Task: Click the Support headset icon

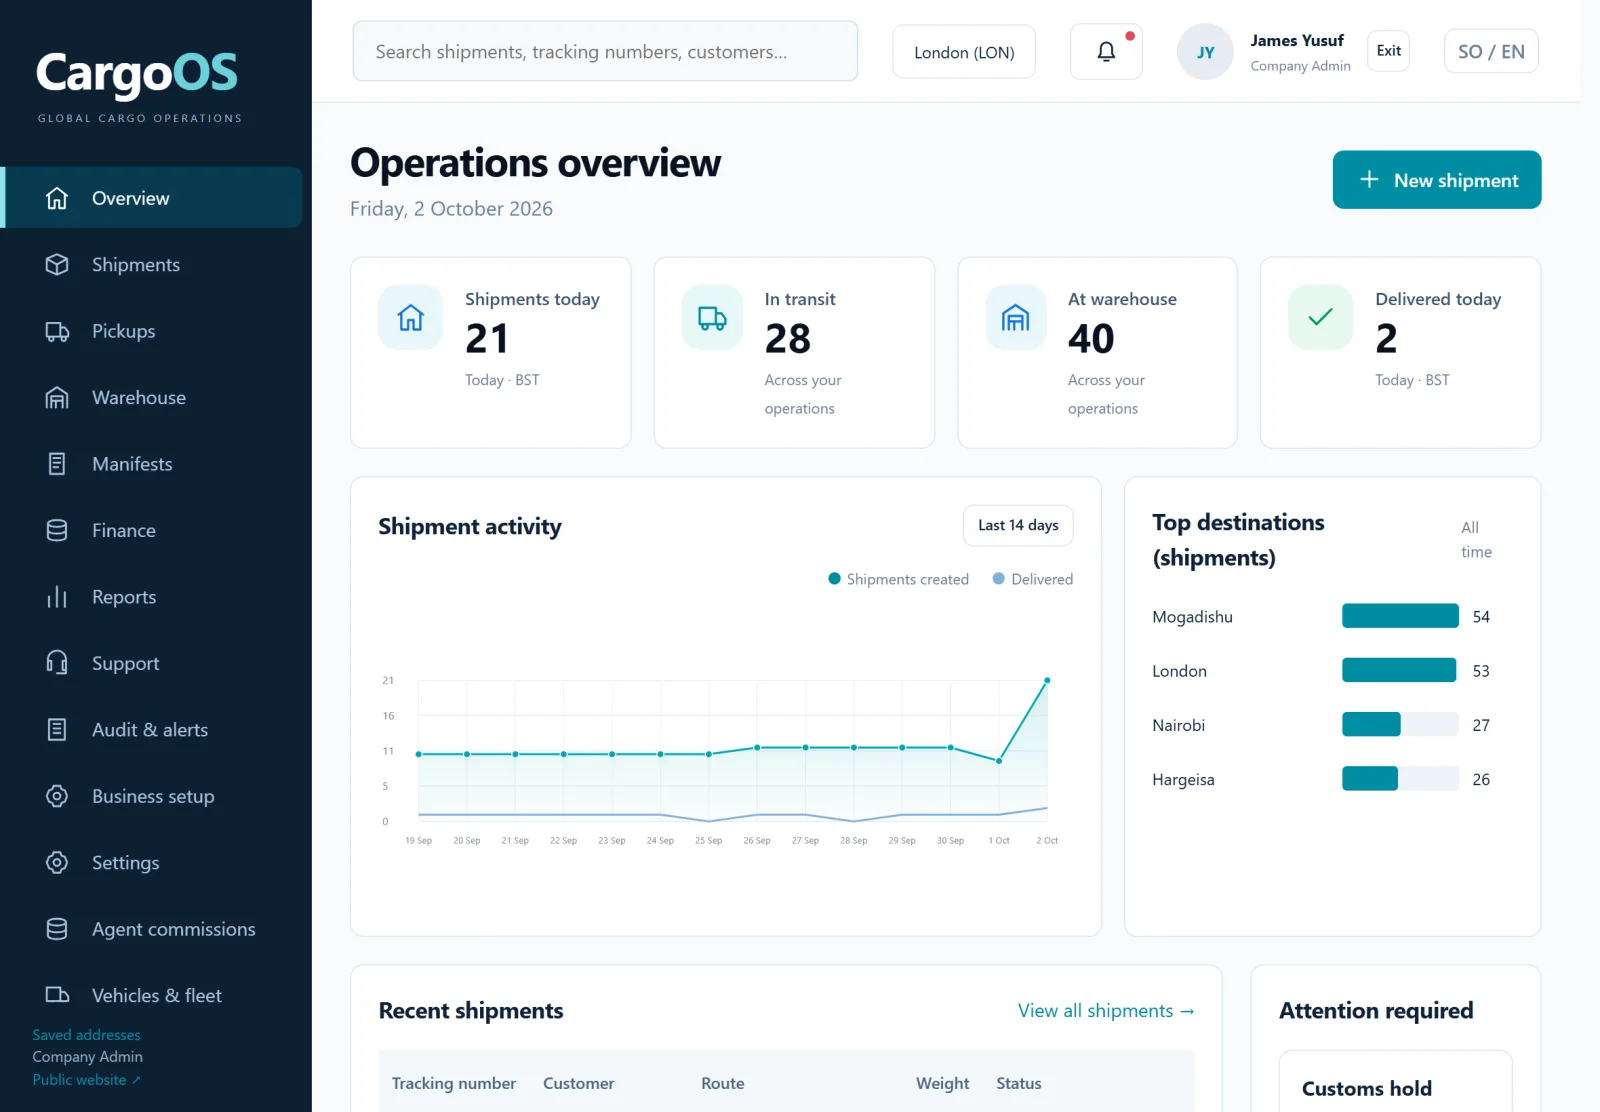Action: (57, 663)
